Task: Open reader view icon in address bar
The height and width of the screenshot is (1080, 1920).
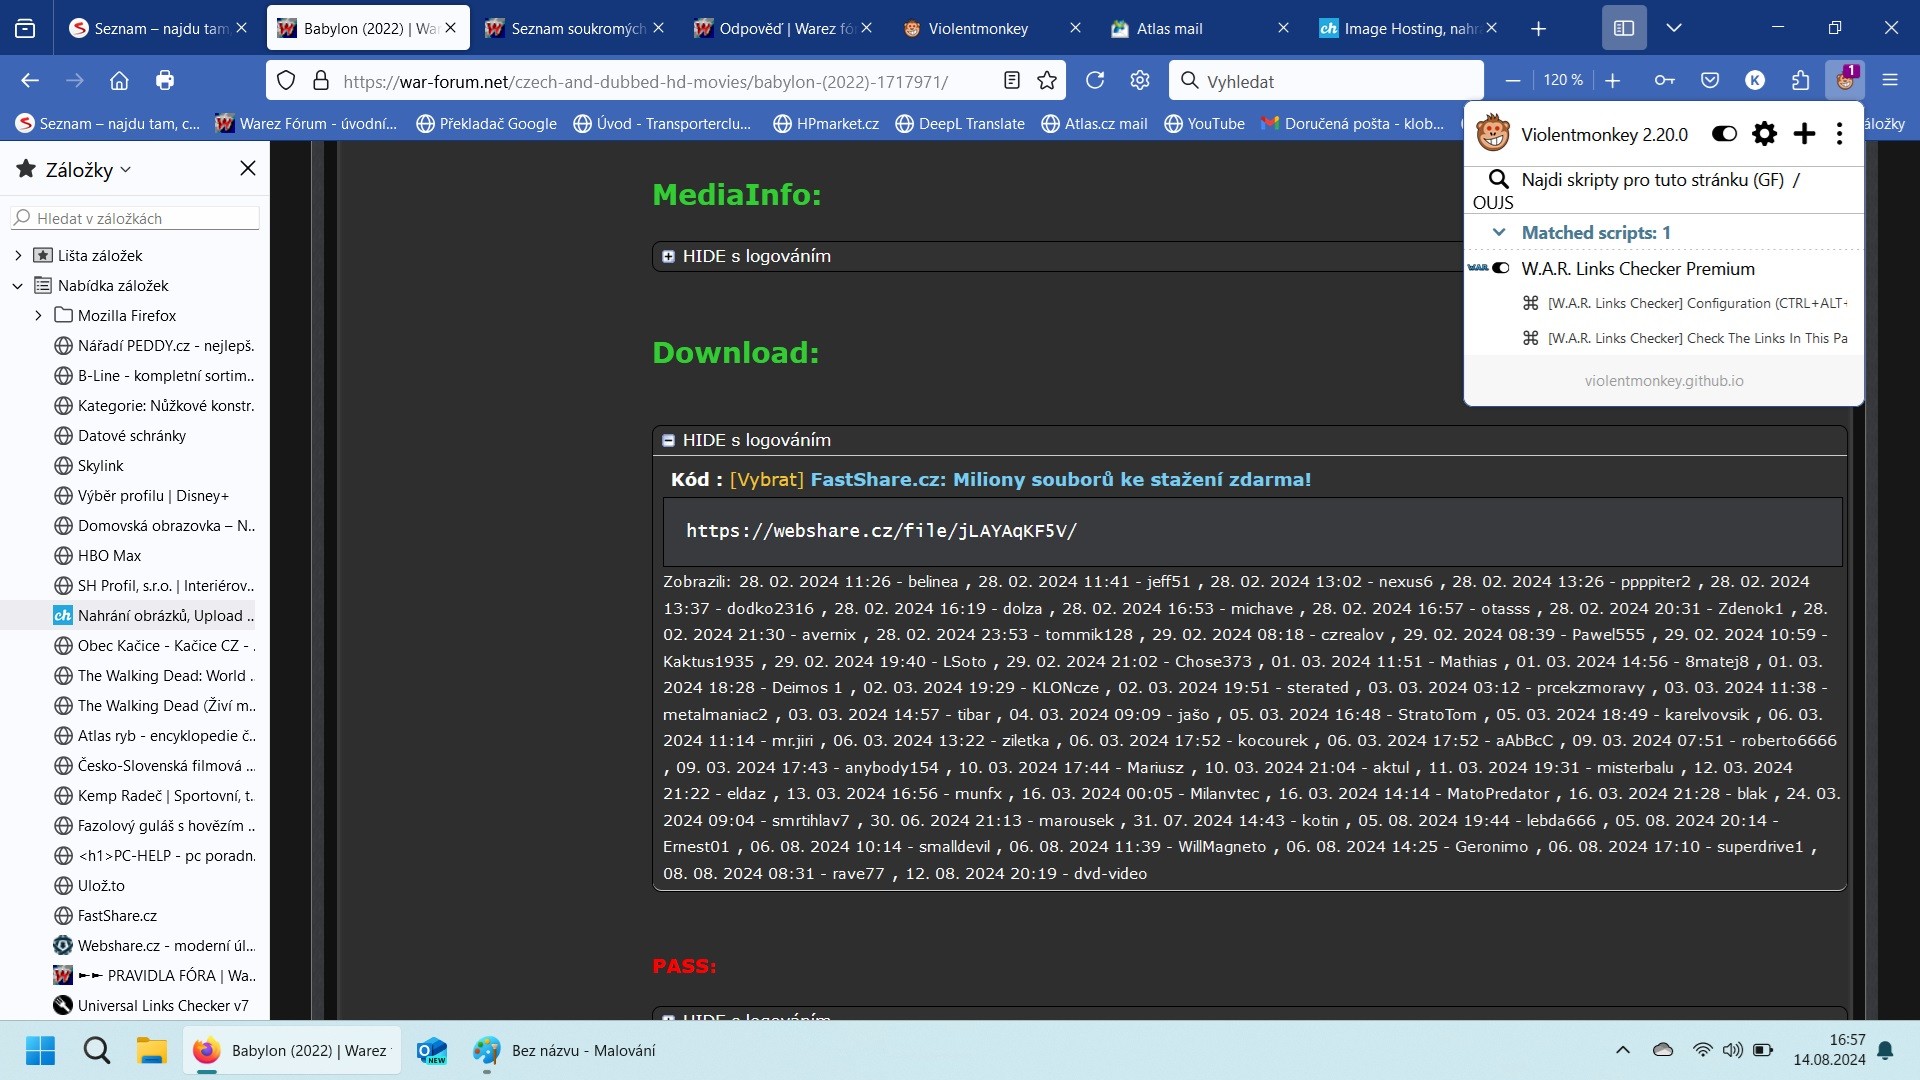Action: point(1012,81)
